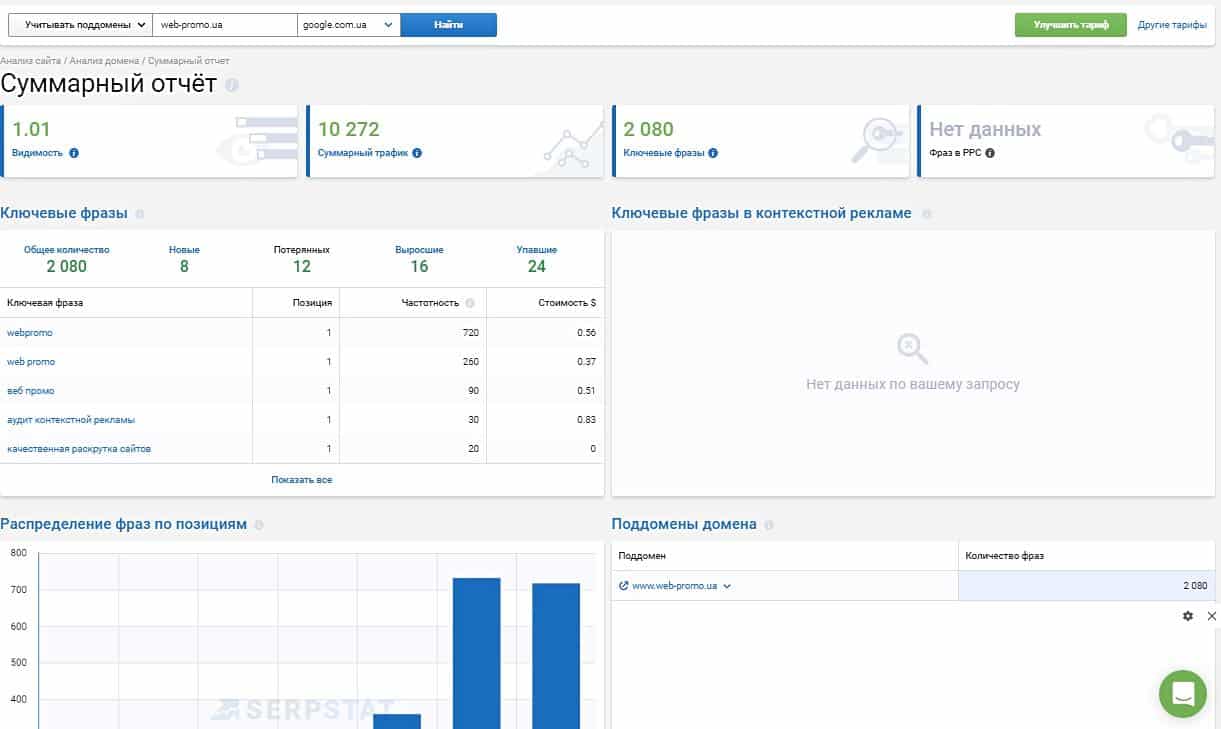Open the Учитывать поддомены dropdown

pyautogui.click(x=80, y=25)
